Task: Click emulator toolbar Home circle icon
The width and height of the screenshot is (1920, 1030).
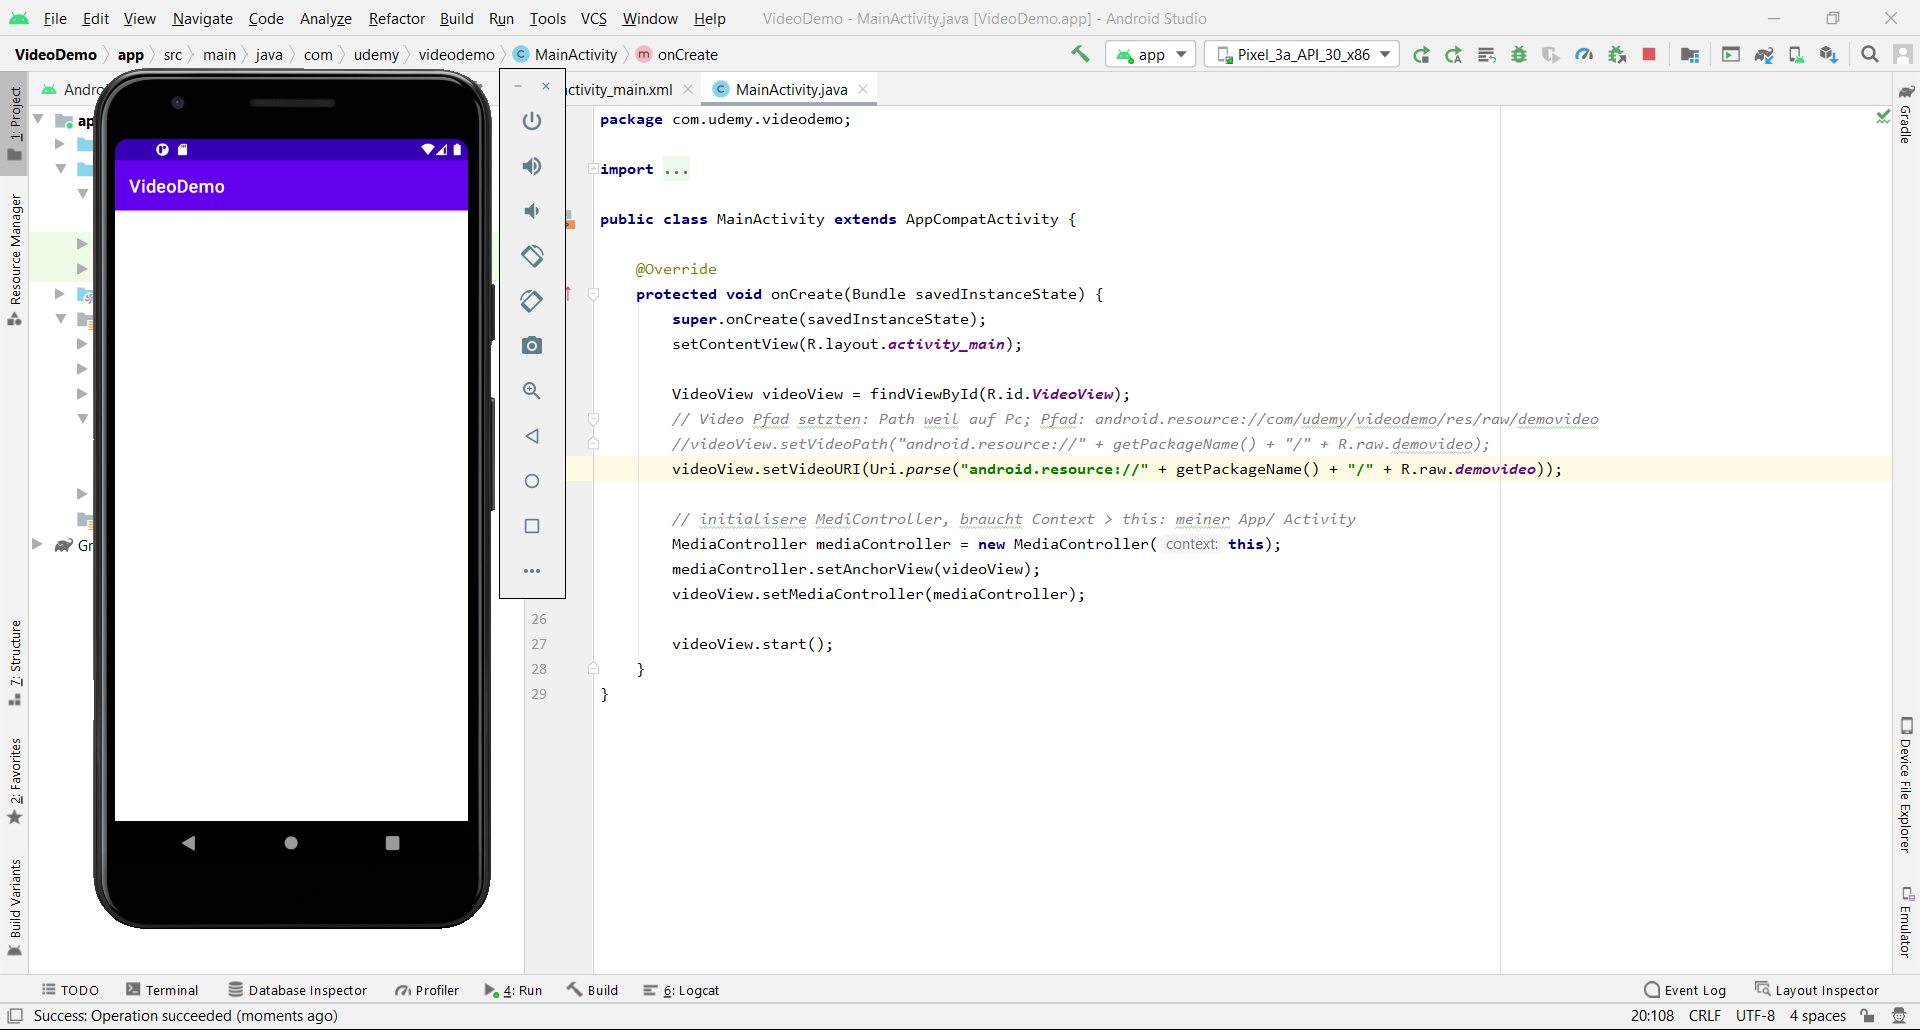Action: (532, 481)
